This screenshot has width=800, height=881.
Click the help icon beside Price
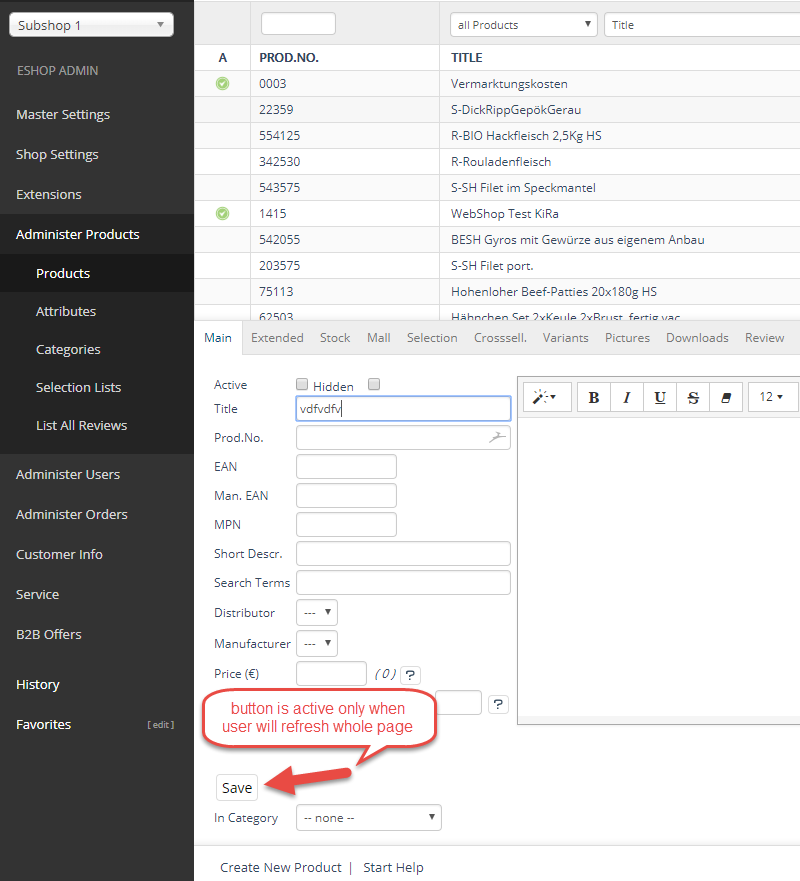point(410,675)
